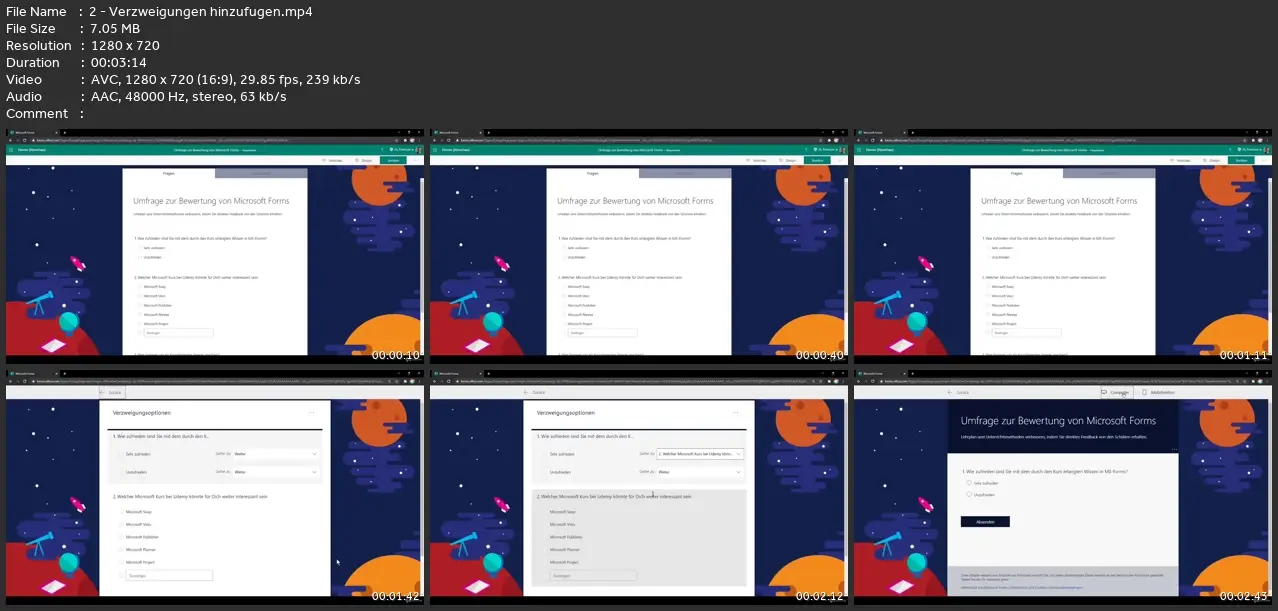This screenshot has height=611, width=1278.
Task: Click Absenden button in 00:02:43 frame
Action: (985, 521)
